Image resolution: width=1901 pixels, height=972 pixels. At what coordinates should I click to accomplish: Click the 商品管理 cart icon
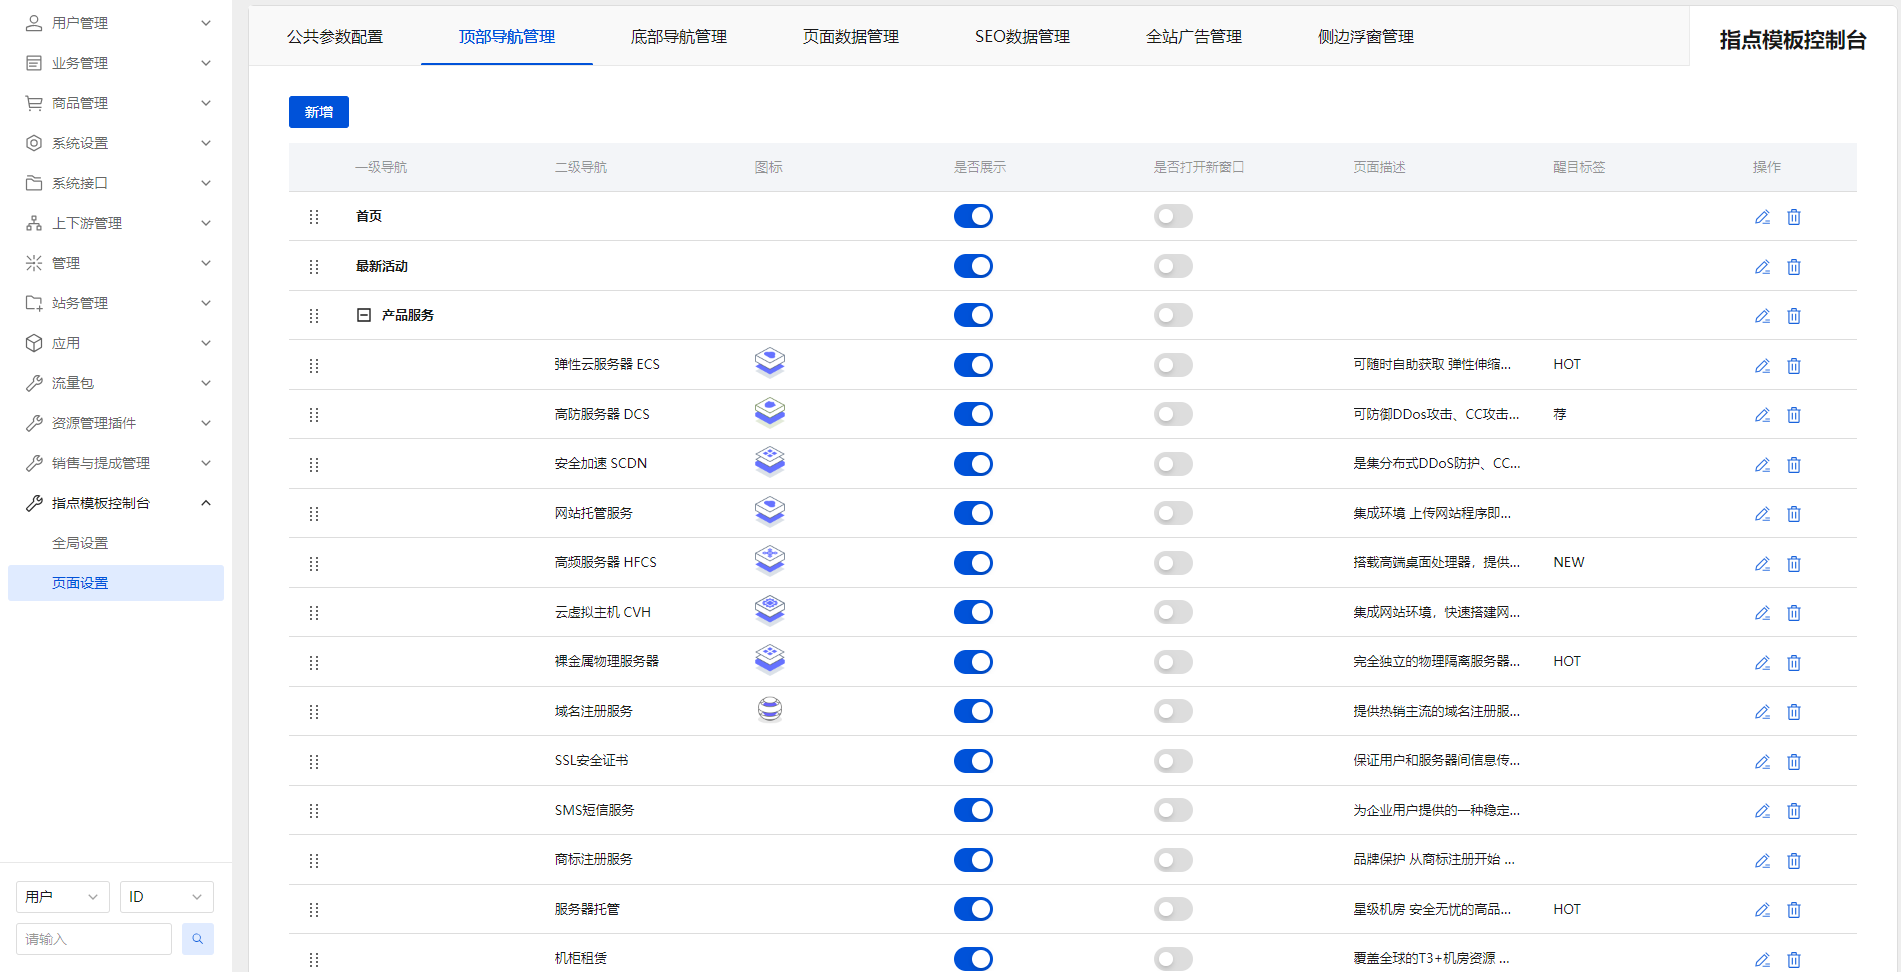coord(34,103)
